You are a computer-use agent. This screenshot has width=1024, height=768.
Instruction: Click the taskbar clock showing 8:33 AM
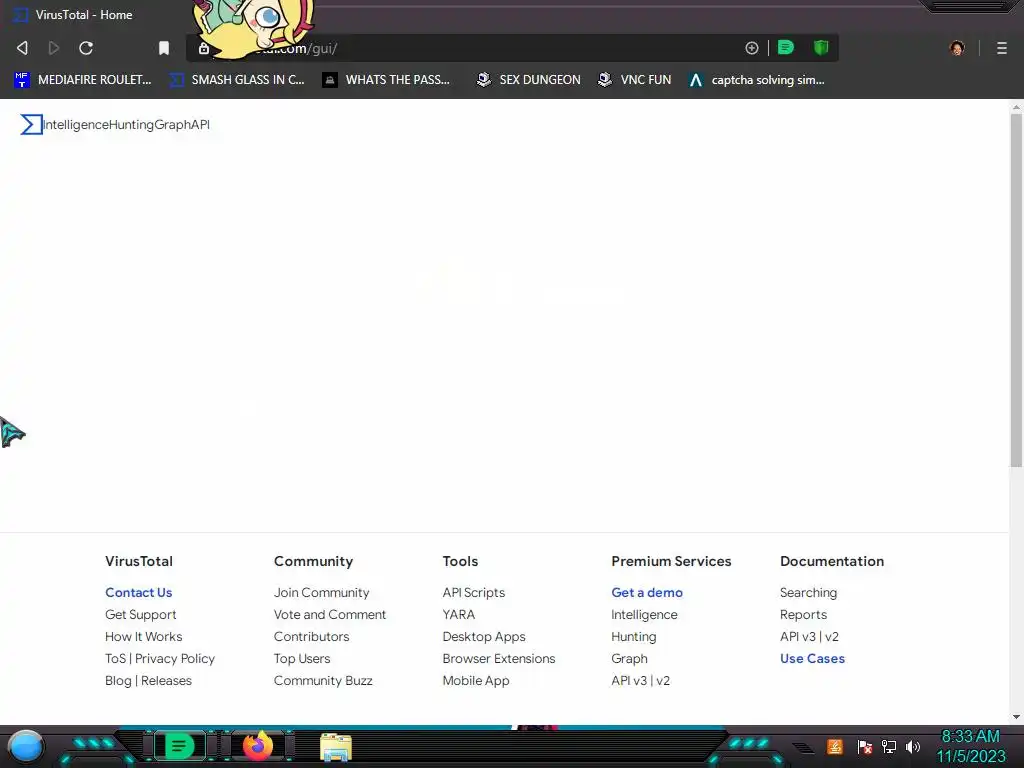[970, 746]
